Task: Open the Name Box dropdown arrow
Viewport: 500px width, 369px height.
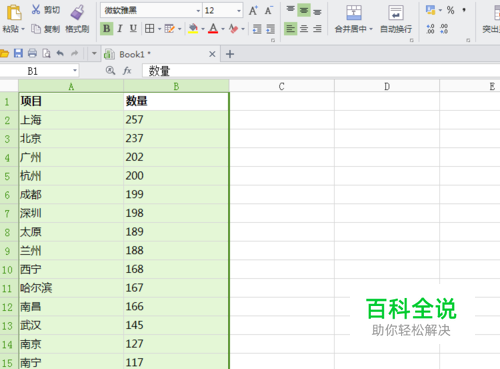Action: click(x=75, y=71)
